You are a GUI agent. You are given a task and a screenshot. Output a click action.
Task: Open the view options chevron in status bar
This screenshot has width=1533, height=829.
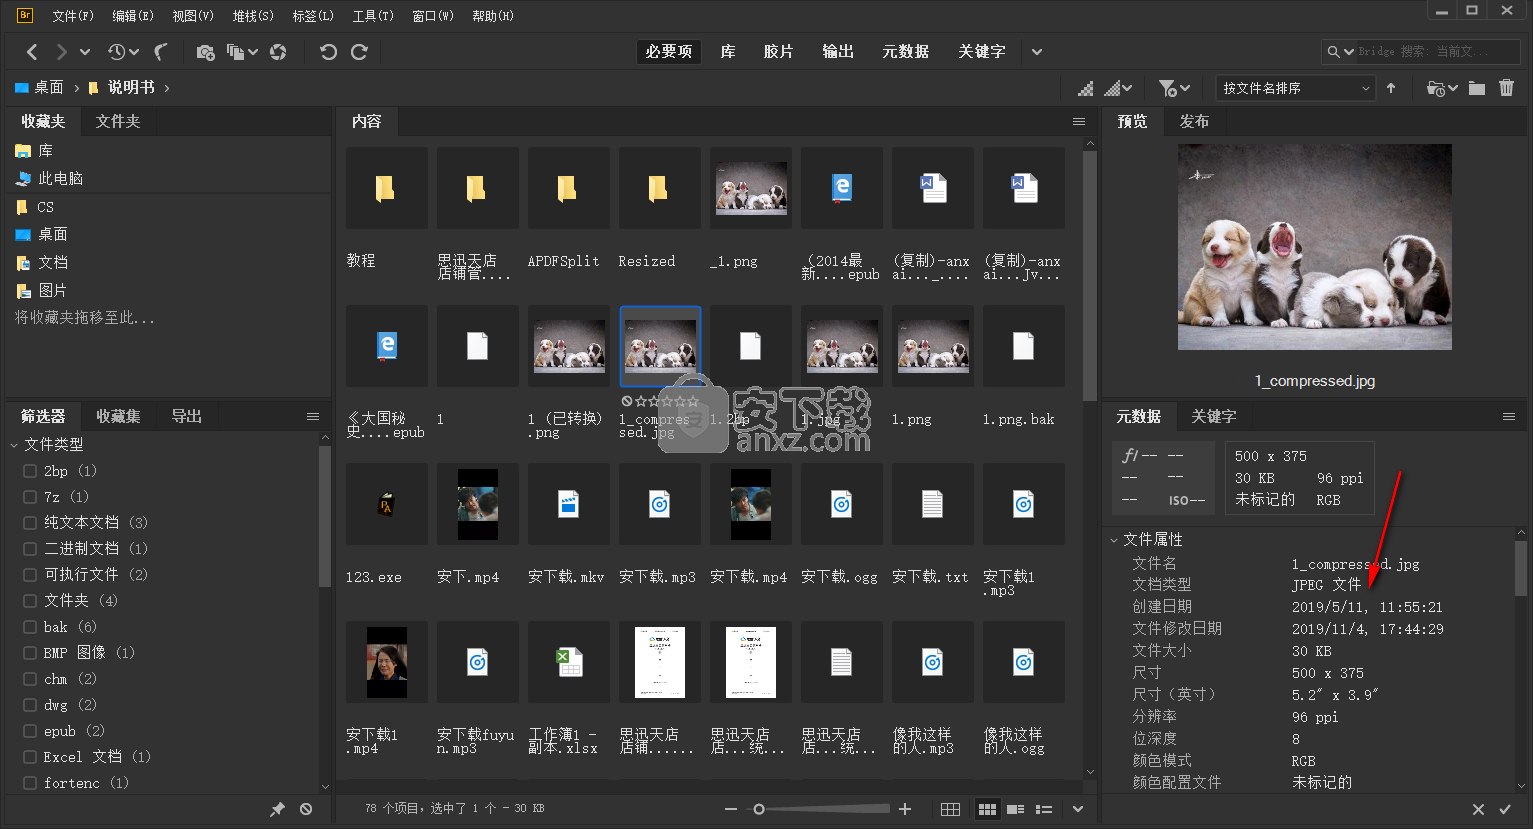(1078, 809)
